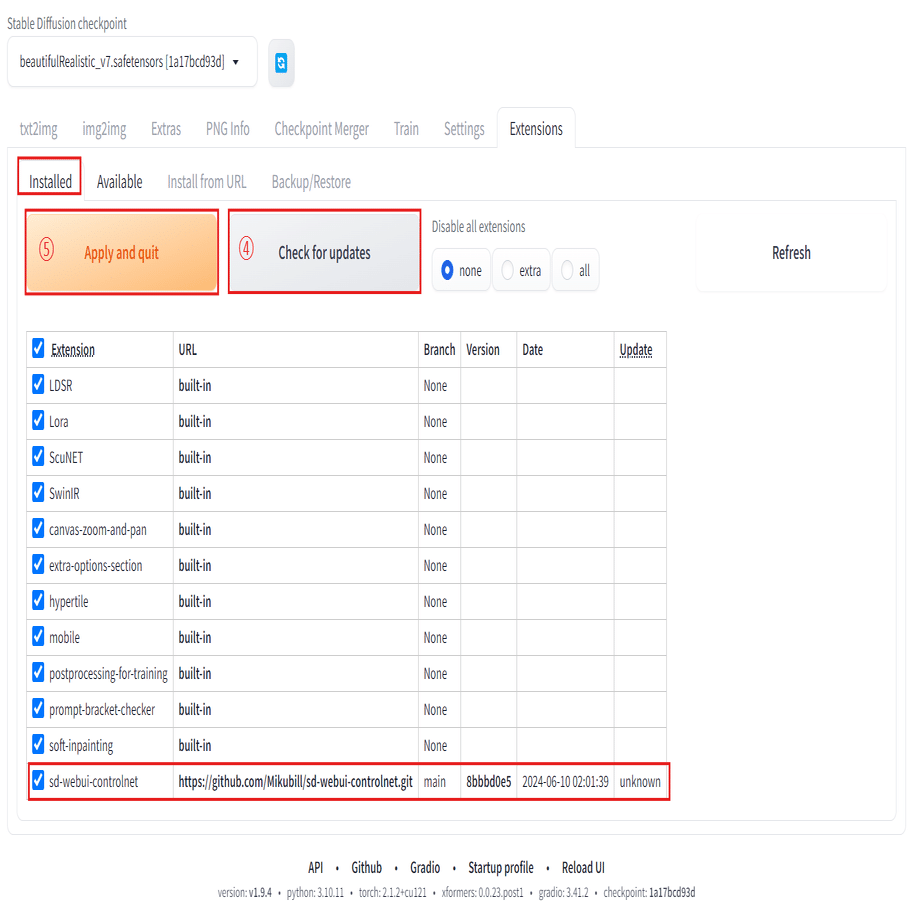Toggle extra-options-section extension checkbox
This screenshot has height=912, width=912.
point(38,565)
